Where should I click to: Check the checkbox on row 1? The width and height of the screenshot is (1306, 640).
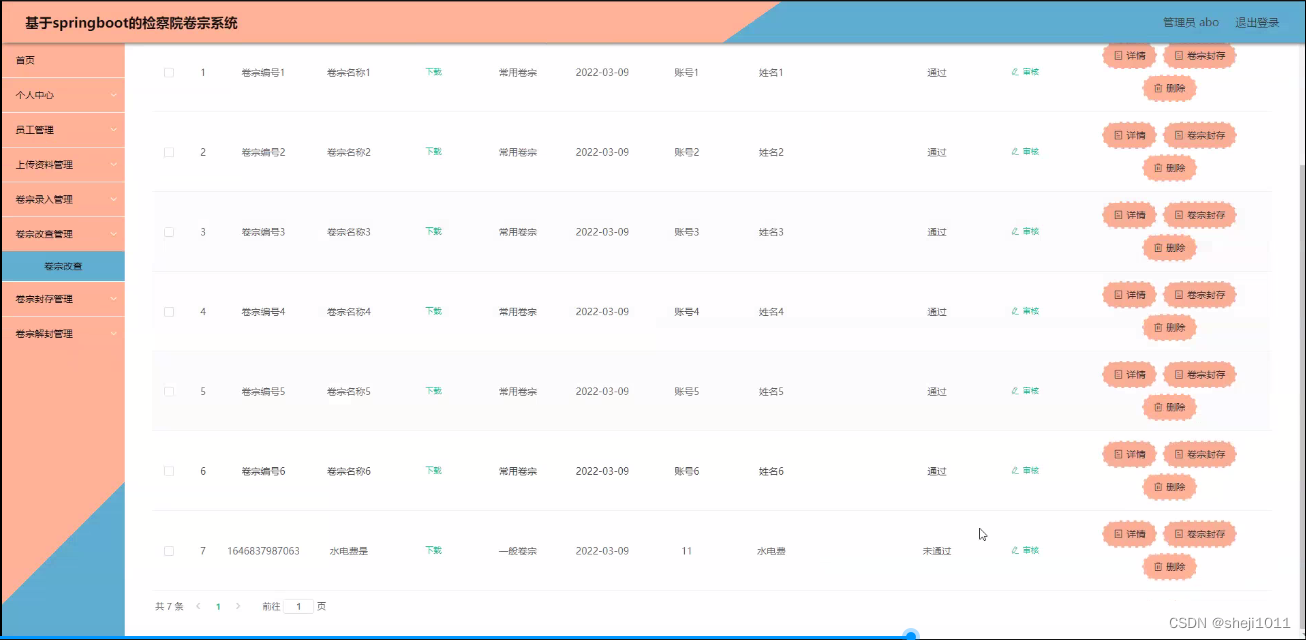click(168, 71)
